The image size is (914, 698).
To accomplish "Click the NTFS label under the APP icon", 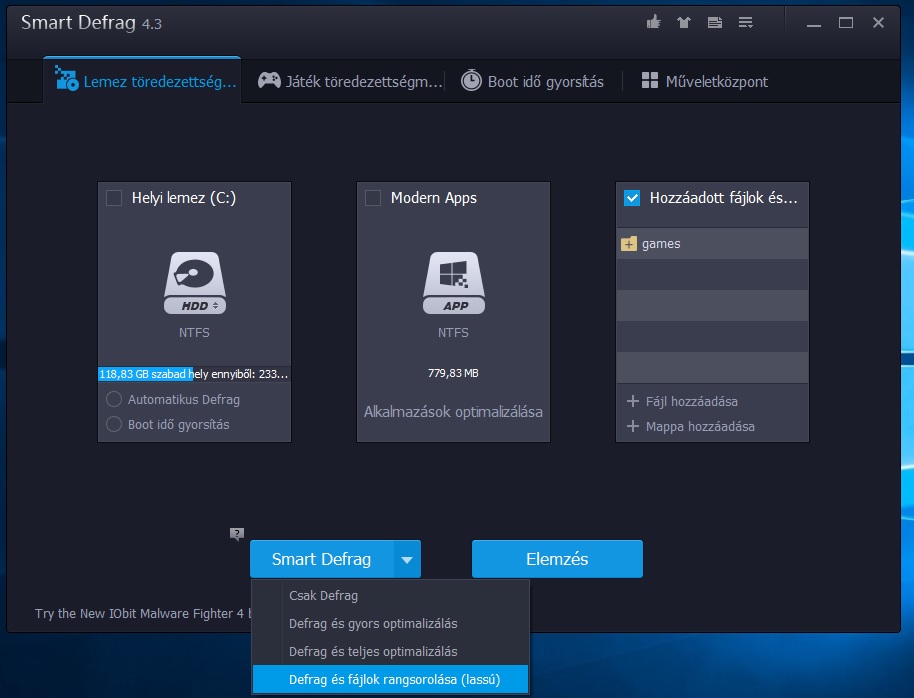I will [453, 332].
